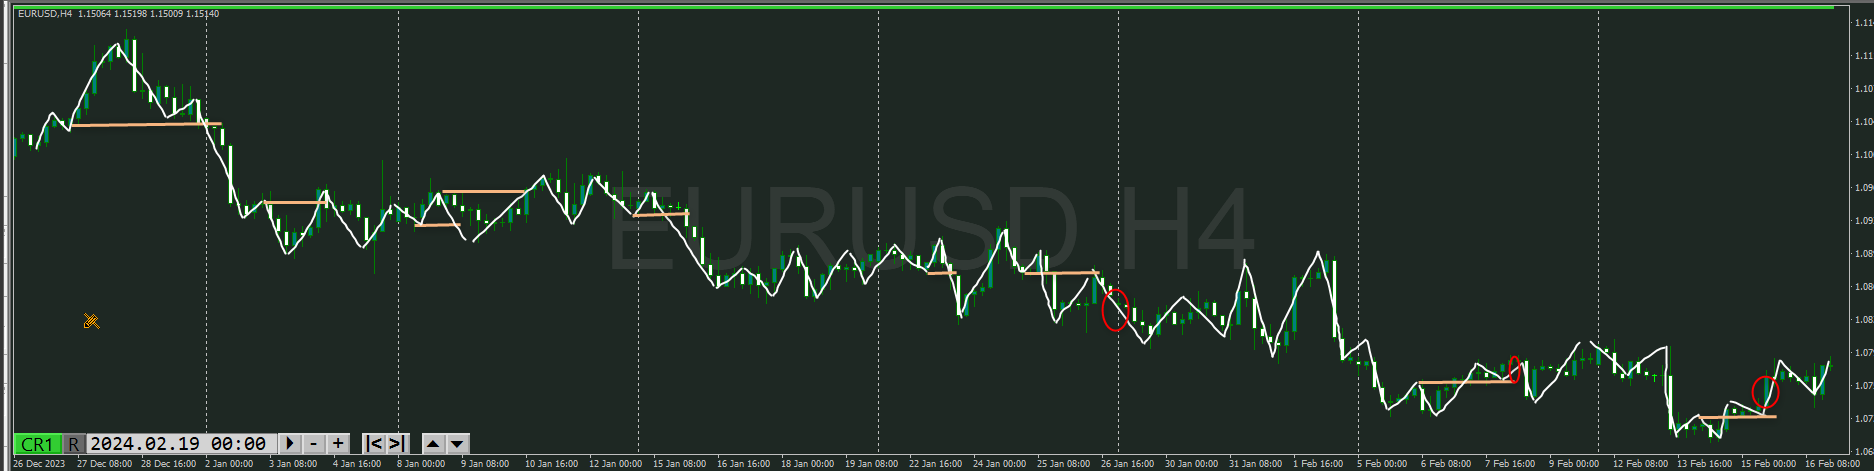Image resolution: width=1874 pixels, height=471 pixels.
Task: Click the up triangle arrow button
Action: (433, 443)
